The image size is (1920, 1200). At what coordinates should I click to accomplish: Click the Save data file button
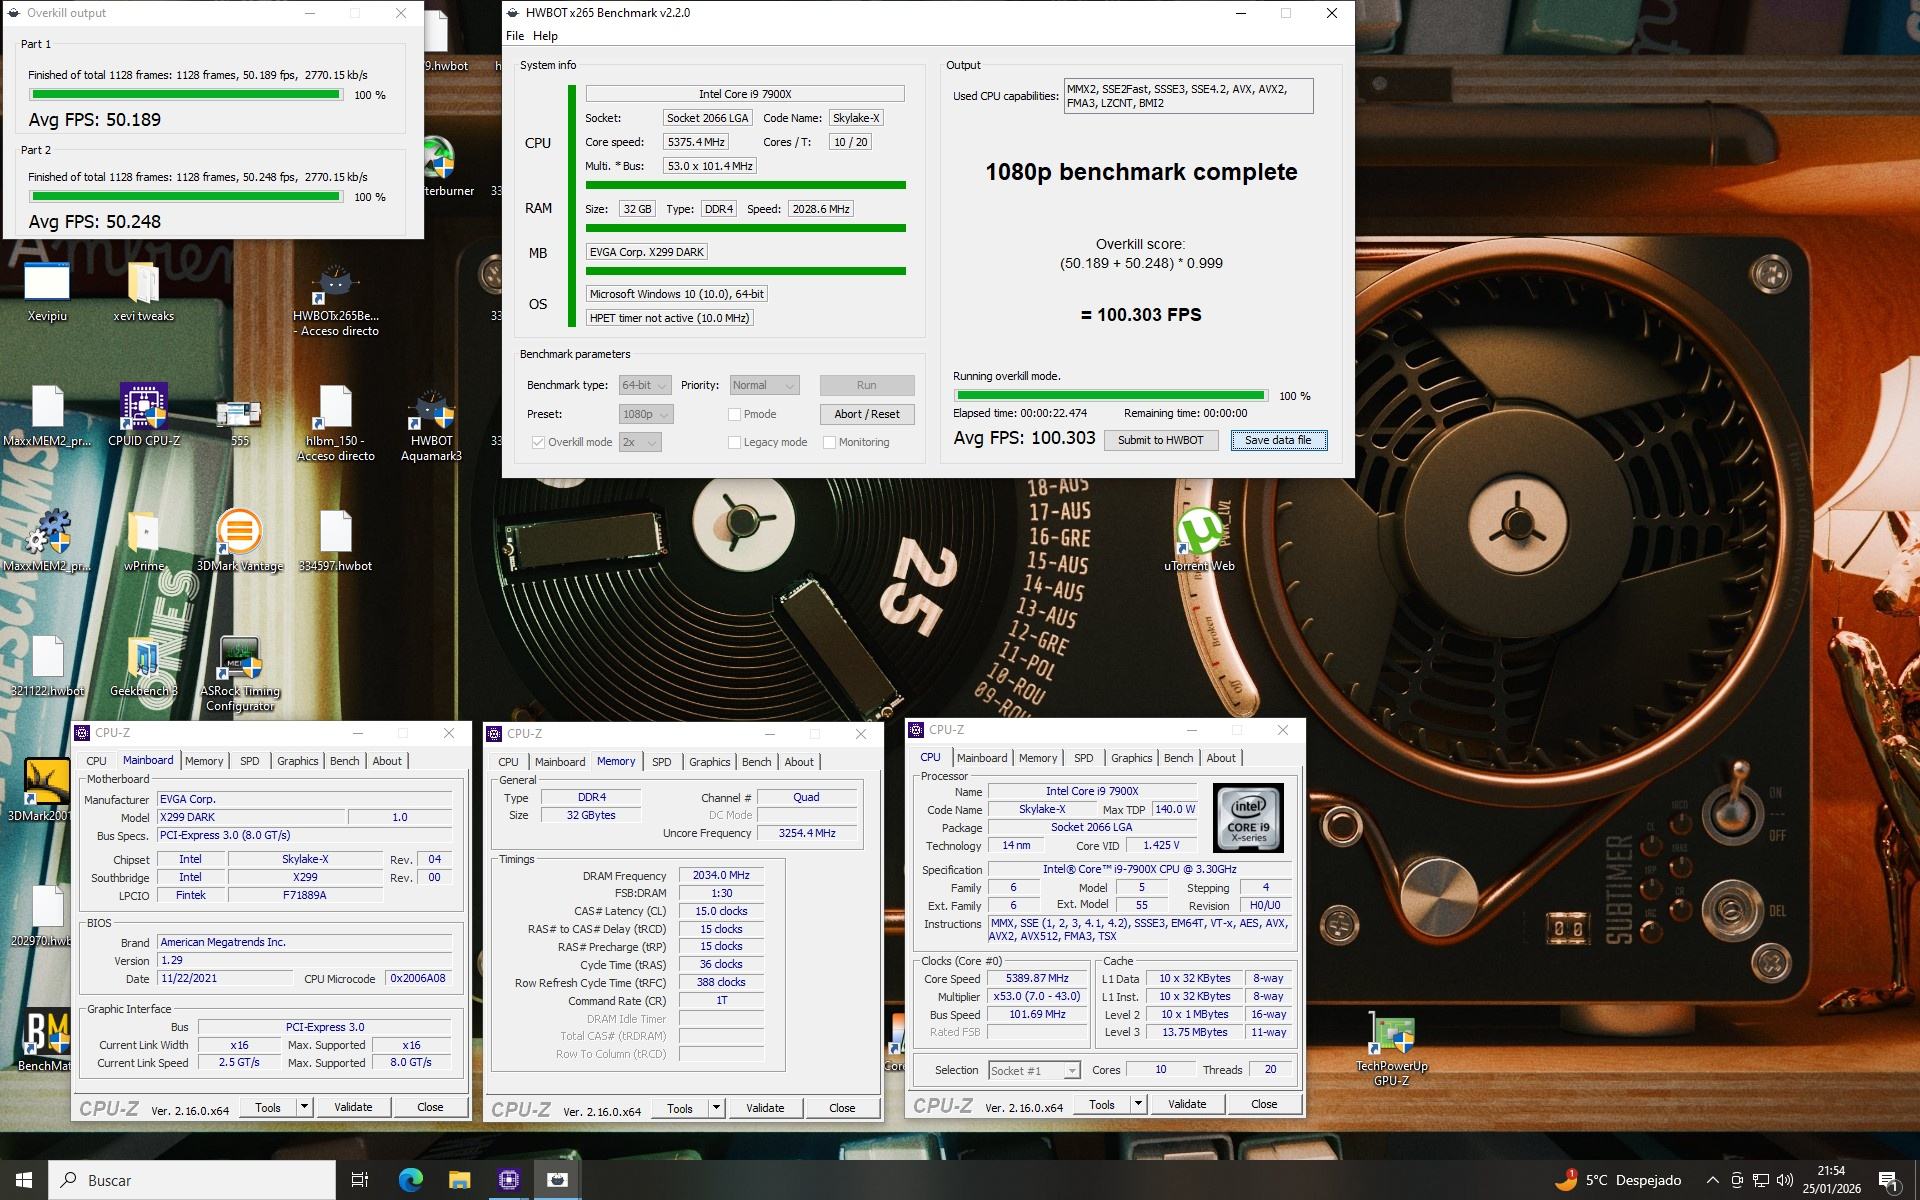pyautogui.click(x=1278, y=440)
